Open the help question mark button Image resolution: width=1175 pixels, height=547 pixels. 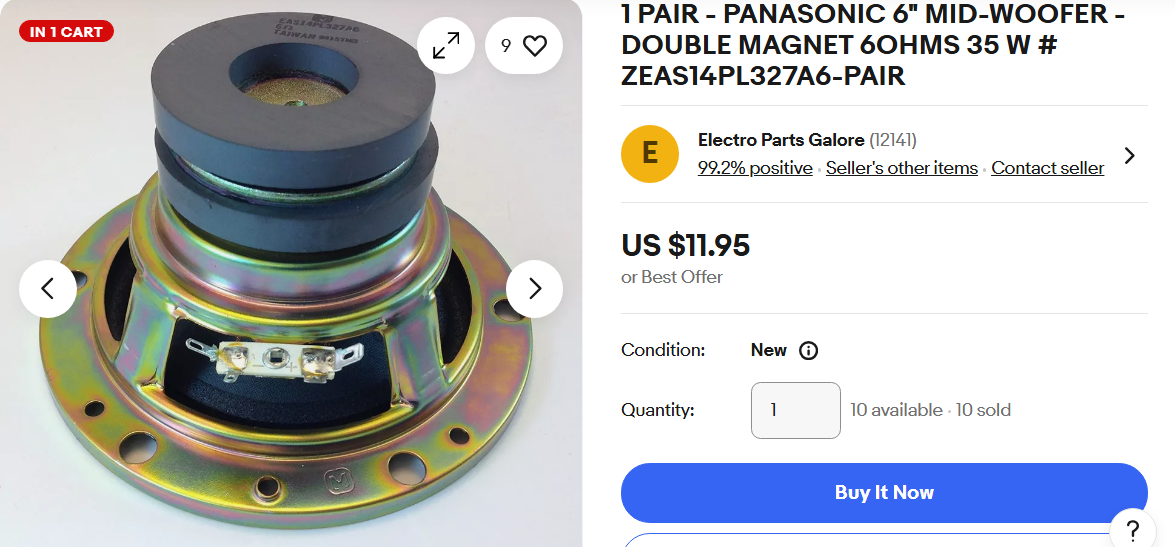1133,530
